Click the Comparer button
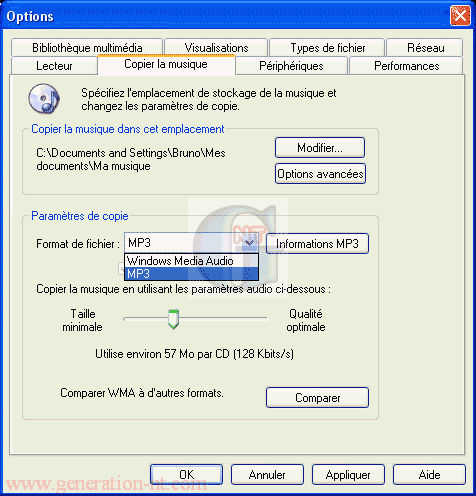 coord(317,398)
